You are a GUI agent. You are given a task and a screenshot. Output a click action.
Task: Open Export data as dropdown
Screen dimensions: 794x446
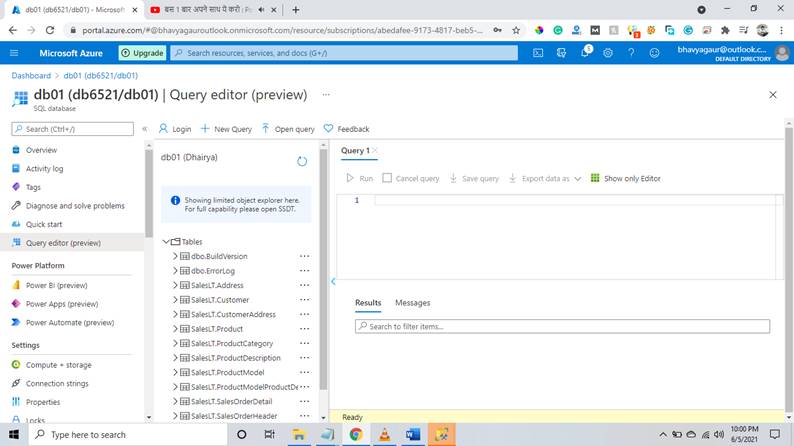(x=545, y=178)
